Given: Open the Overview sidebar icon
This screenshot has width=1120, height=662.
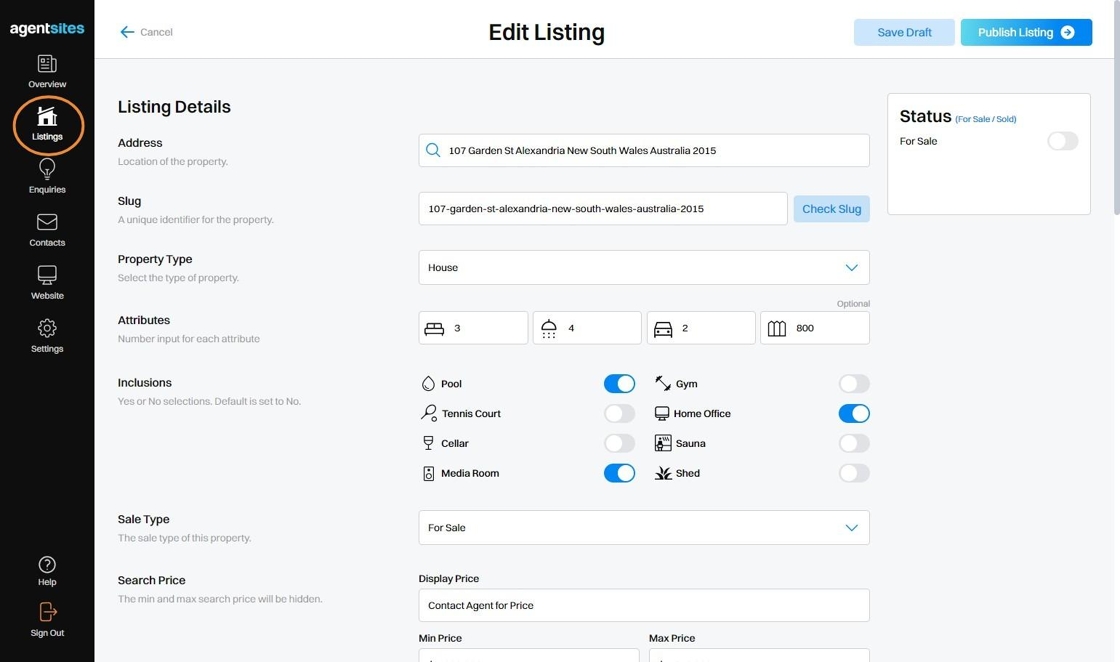Looking at the screenshot, I should [x=47, y=66].
